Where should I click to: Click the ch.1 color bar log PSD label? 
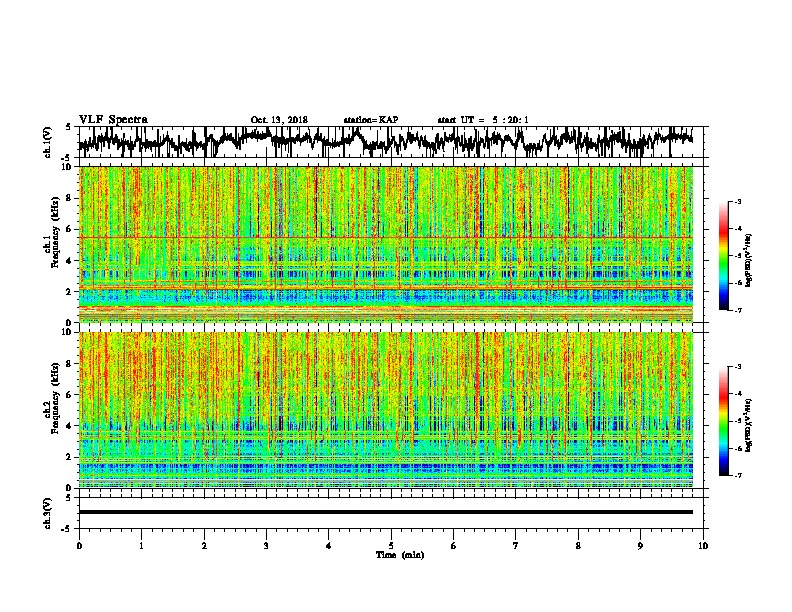tap(749, 260)
